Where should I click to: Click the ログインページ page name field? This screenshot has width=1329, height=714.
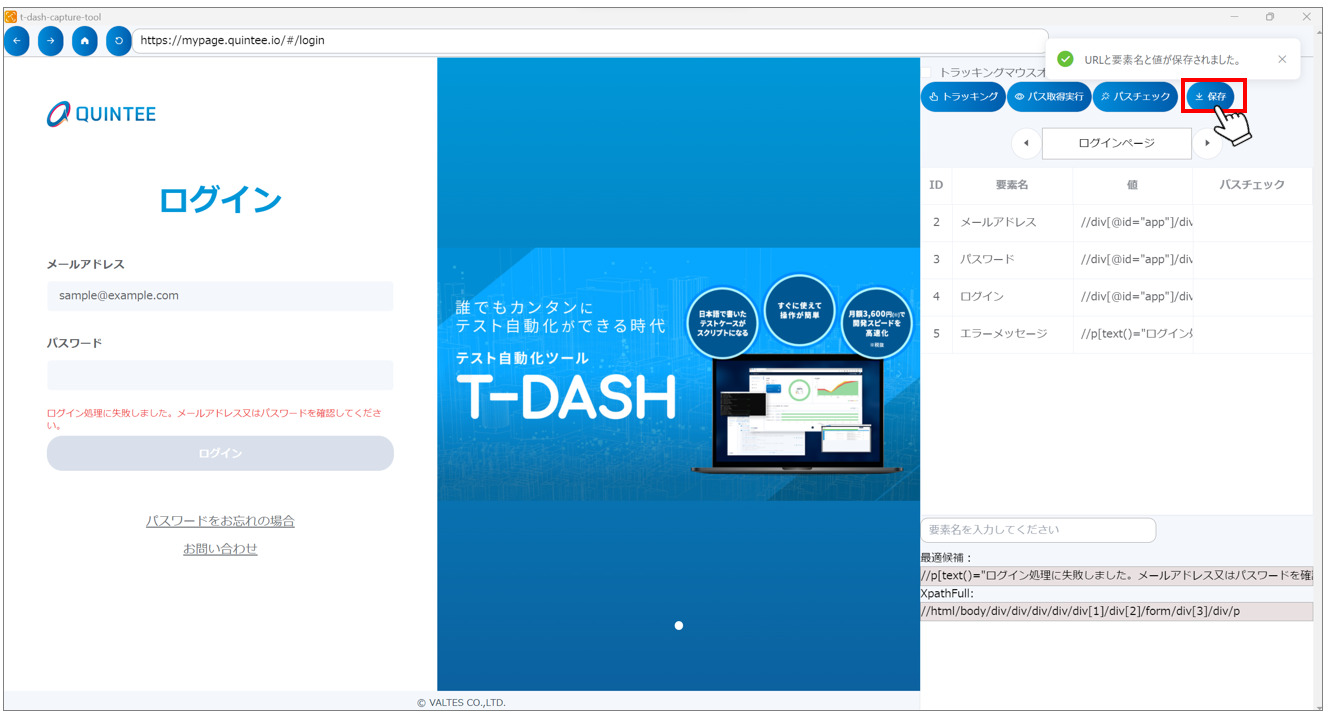coord(1116,144)
